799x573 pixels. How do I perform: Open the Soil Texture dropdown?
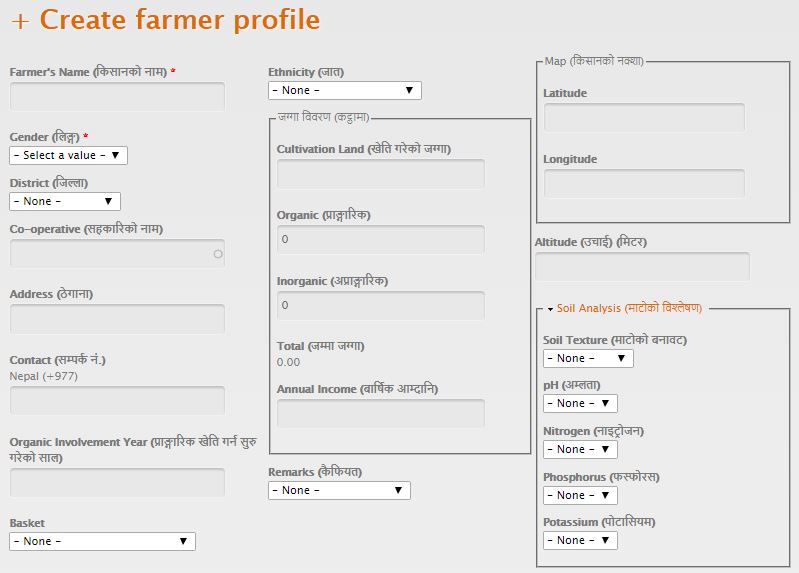[588, 358]
